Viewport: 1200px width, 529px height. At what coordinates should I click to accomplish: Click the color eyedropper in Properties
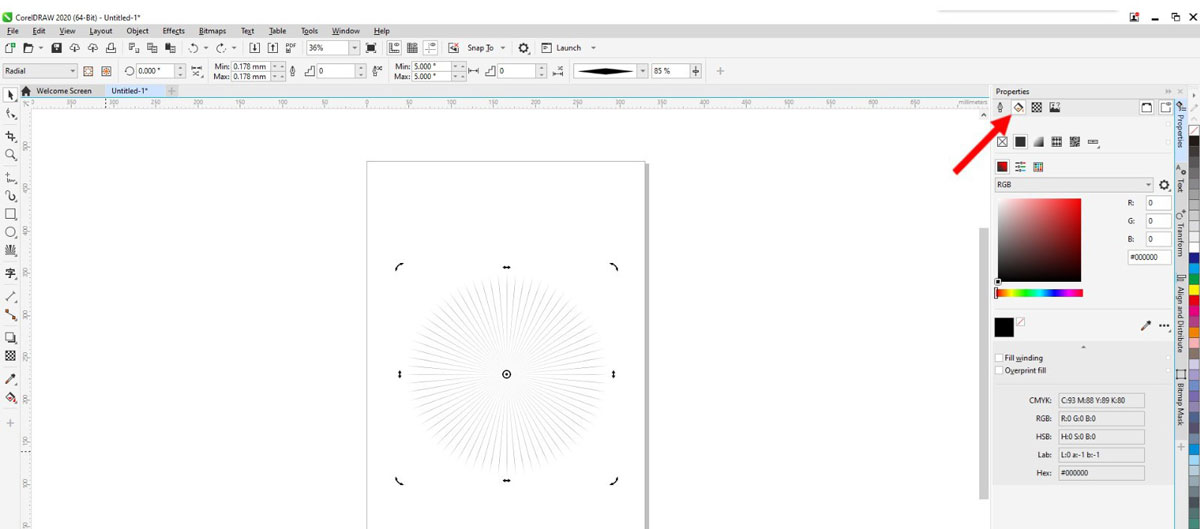pos(1146,326)
